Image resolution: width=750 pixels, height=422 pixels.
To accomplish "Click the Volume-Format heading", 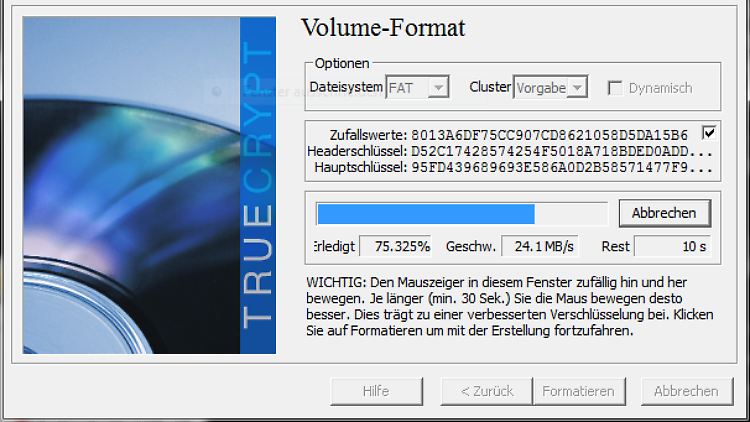I will pyautogui.click(x=383, y=27).
